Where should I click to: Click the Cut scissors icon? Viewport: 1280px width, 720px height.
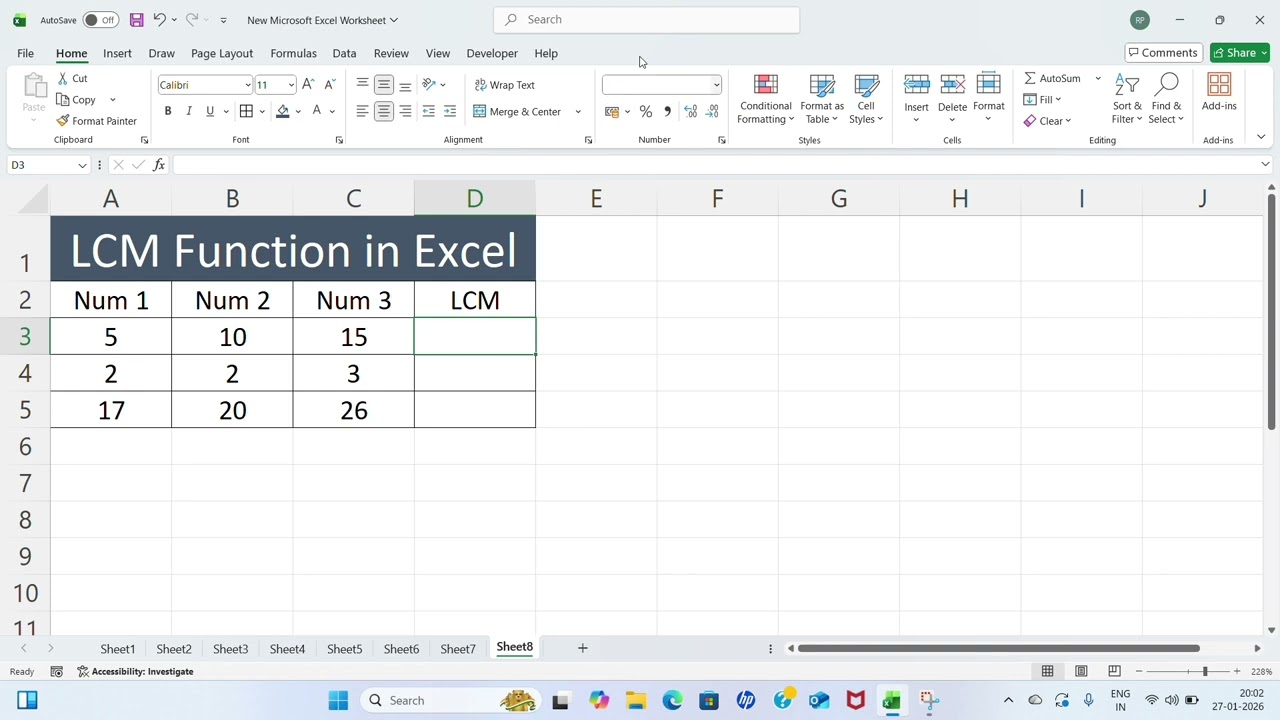63,78
